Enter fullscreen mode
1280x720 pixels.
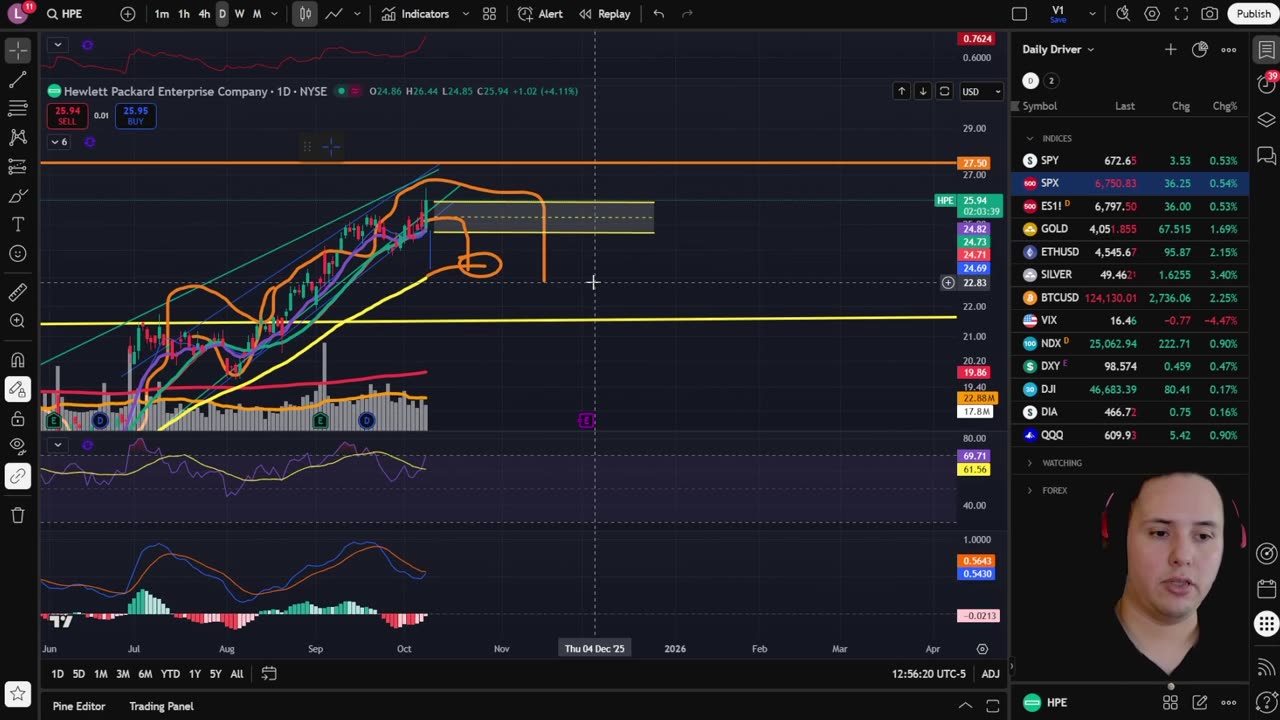1181,14
